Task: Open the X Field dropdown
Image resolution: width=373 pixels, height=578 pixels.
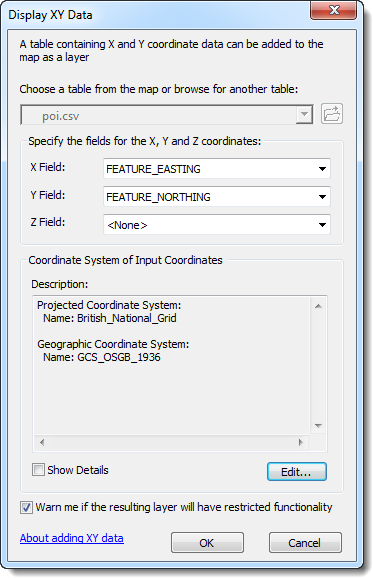Action: (x=217, y=169)
